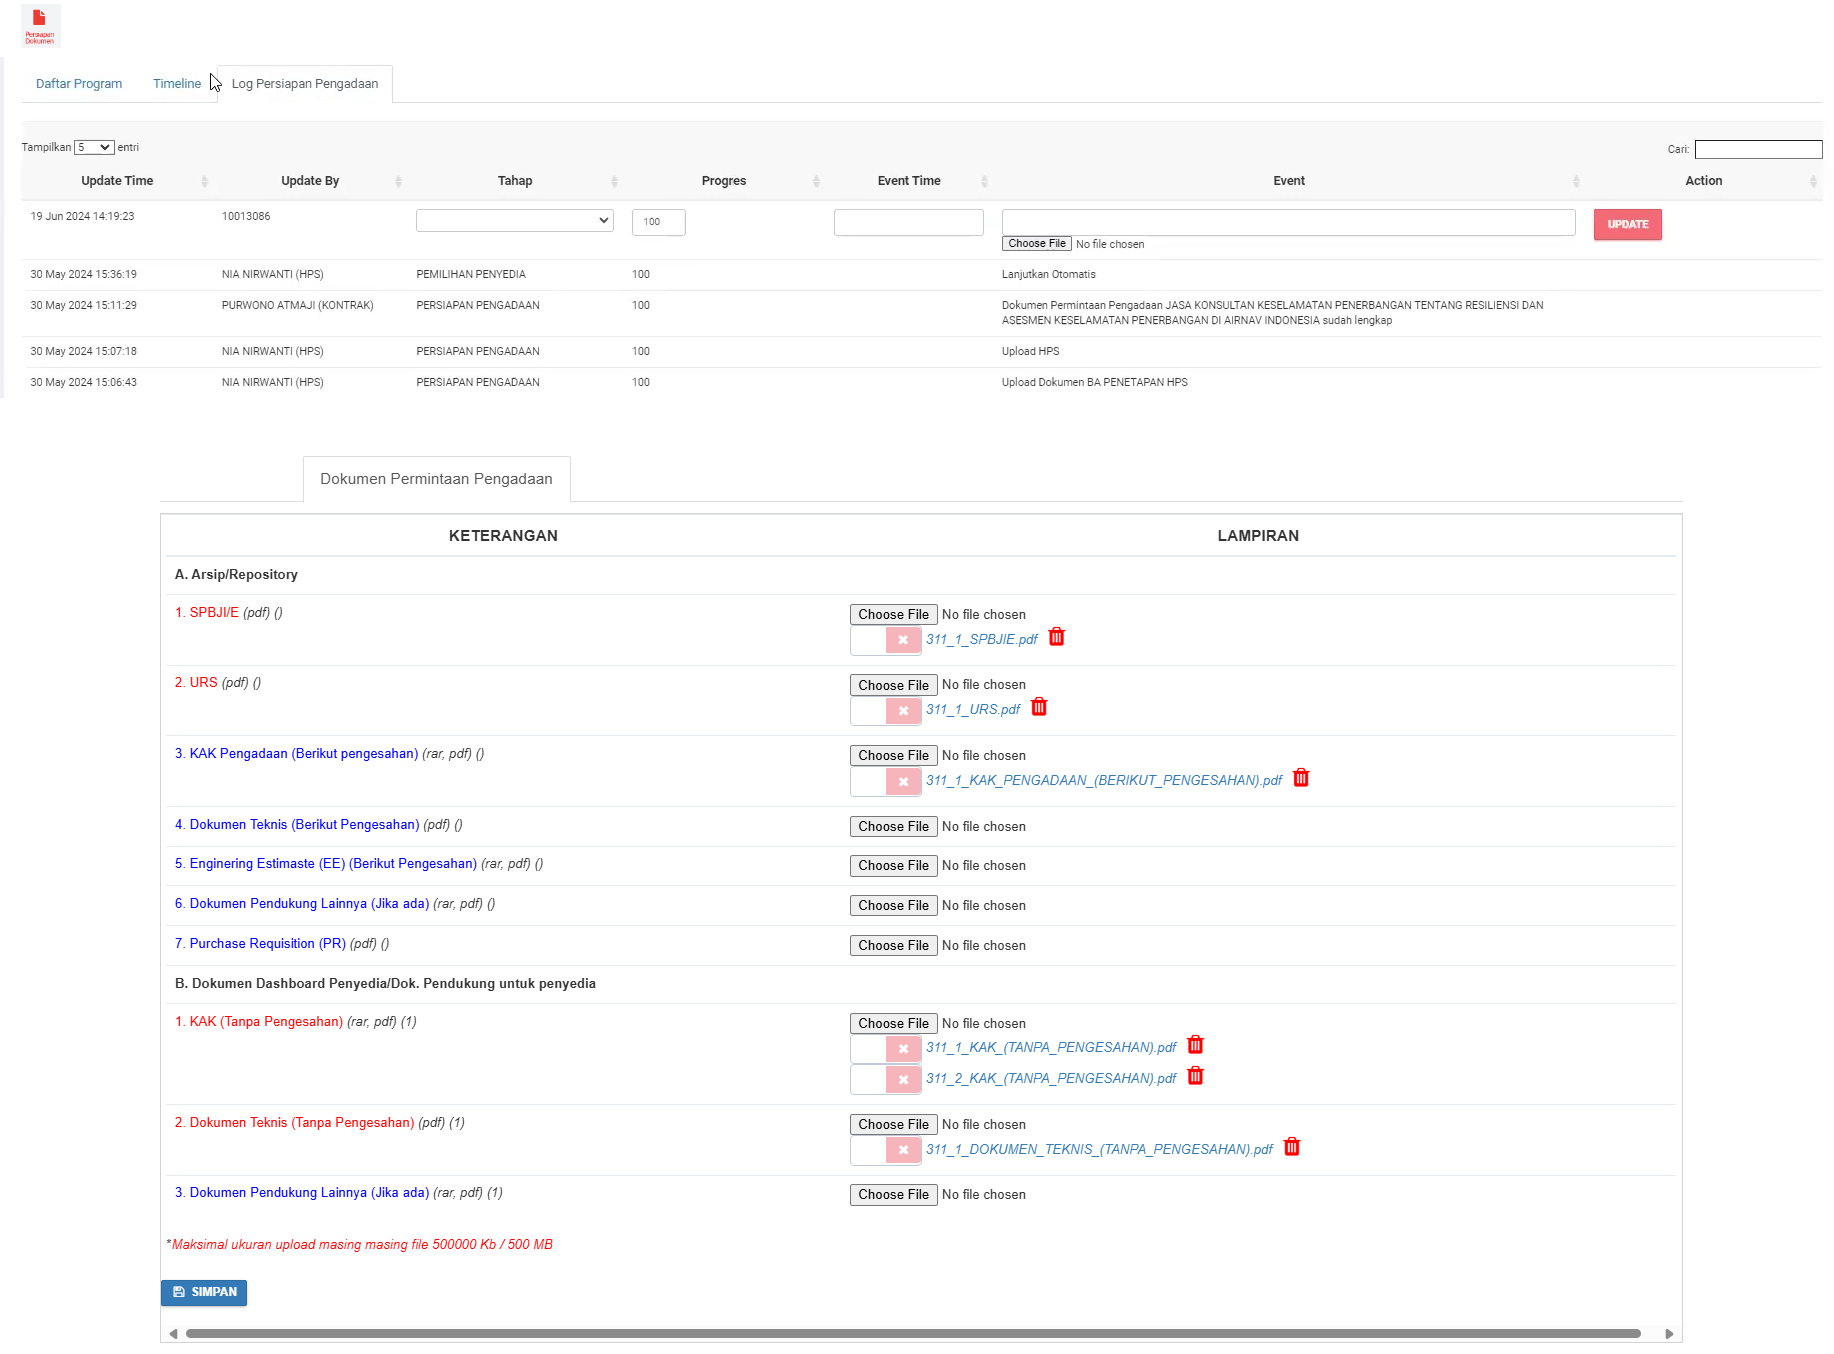Focus the Cari search input field
Image resolution: width=1834 pixels, height=1354 pixels.
pyautogui.click(x=1758, y=149)
